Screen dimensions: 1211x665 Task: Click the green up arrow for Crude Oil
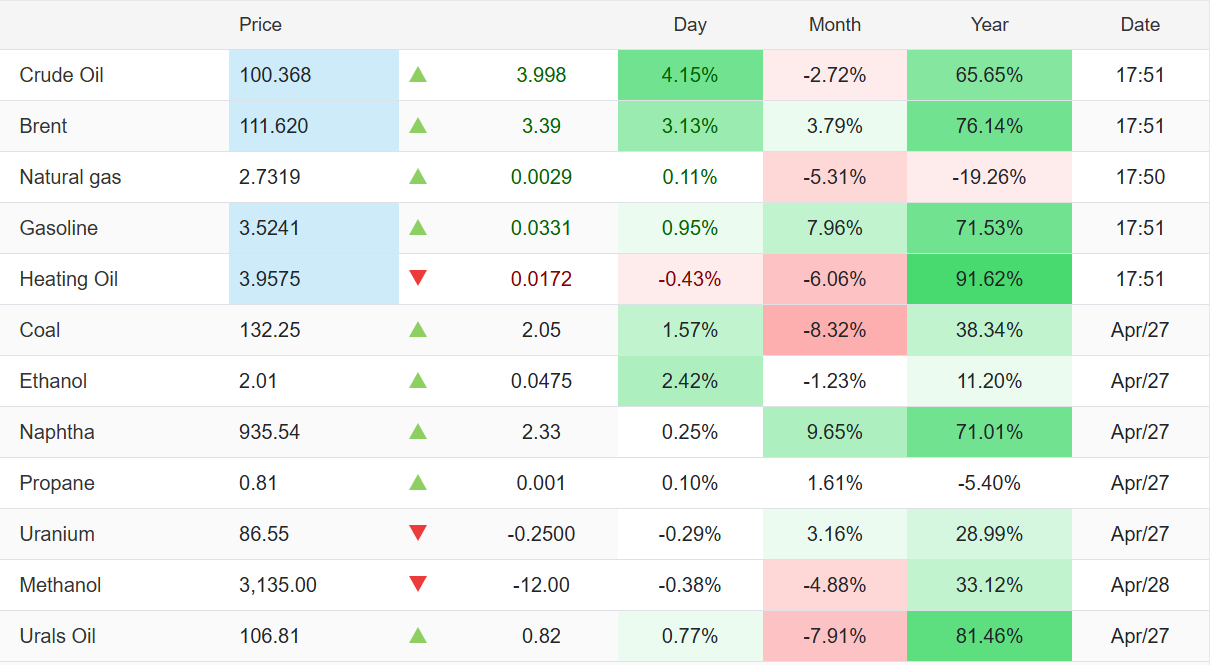tap(418, 75)
